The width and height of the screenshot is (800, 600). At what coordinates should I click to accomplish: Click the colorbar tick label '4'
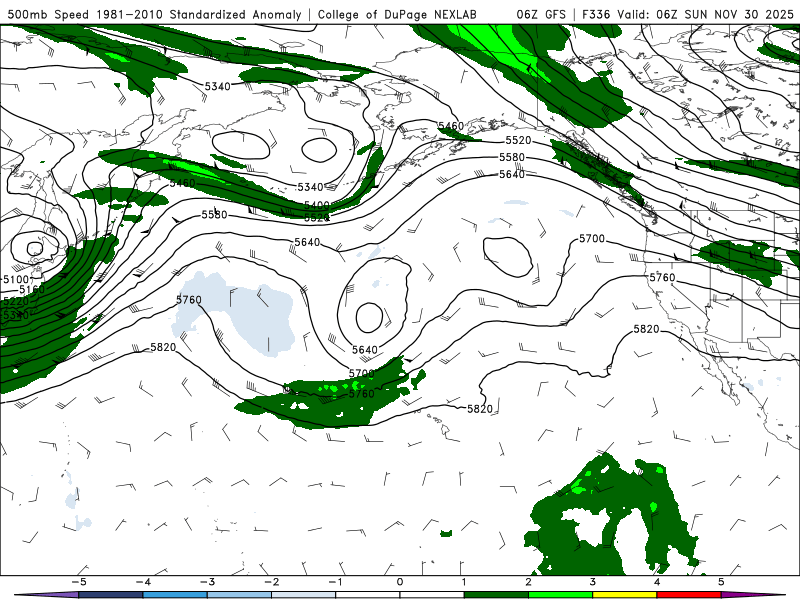pyautogui.click(x=657, y=582)
